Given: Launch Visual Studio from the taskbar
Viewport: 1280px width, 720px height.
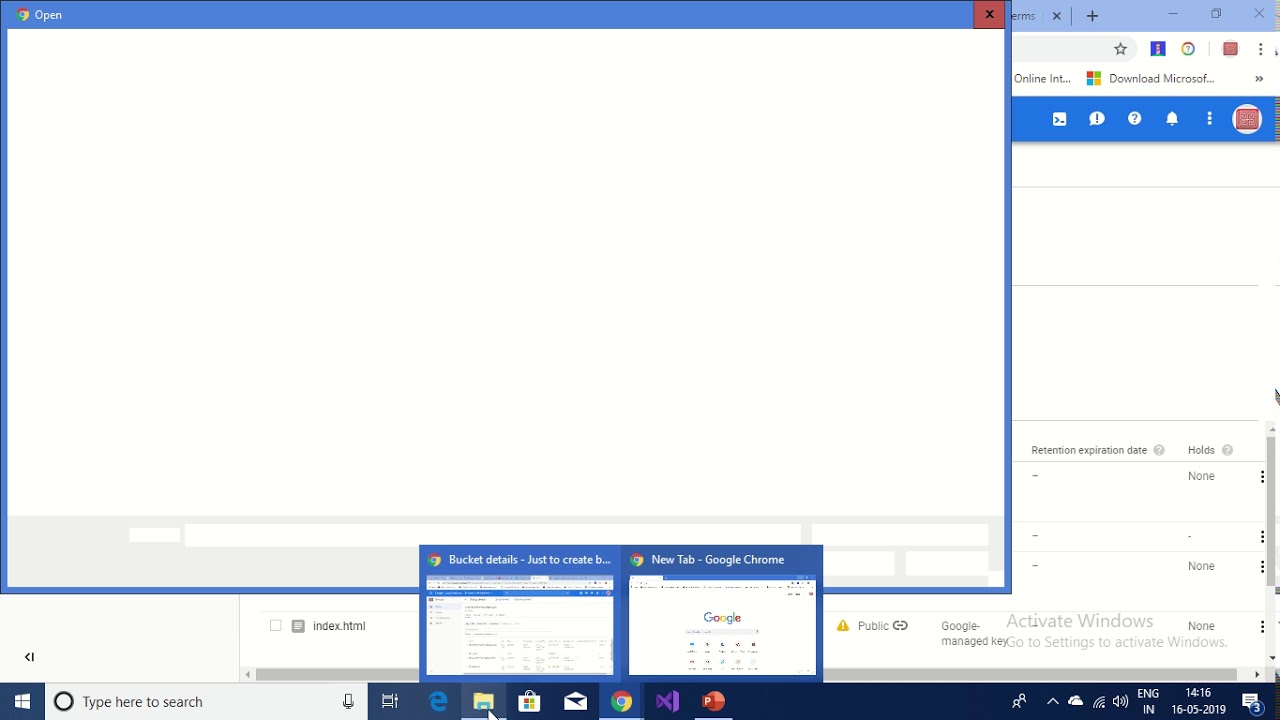Looking at the screenshot, I should 667,702.
